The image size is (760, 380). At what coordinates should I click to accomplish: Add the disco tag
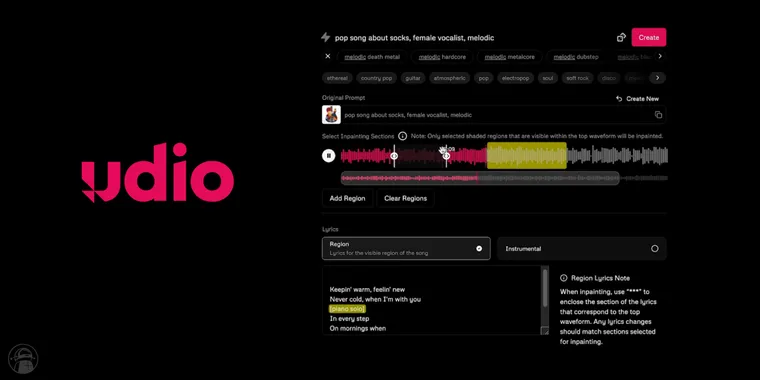[x=609, y=78]
